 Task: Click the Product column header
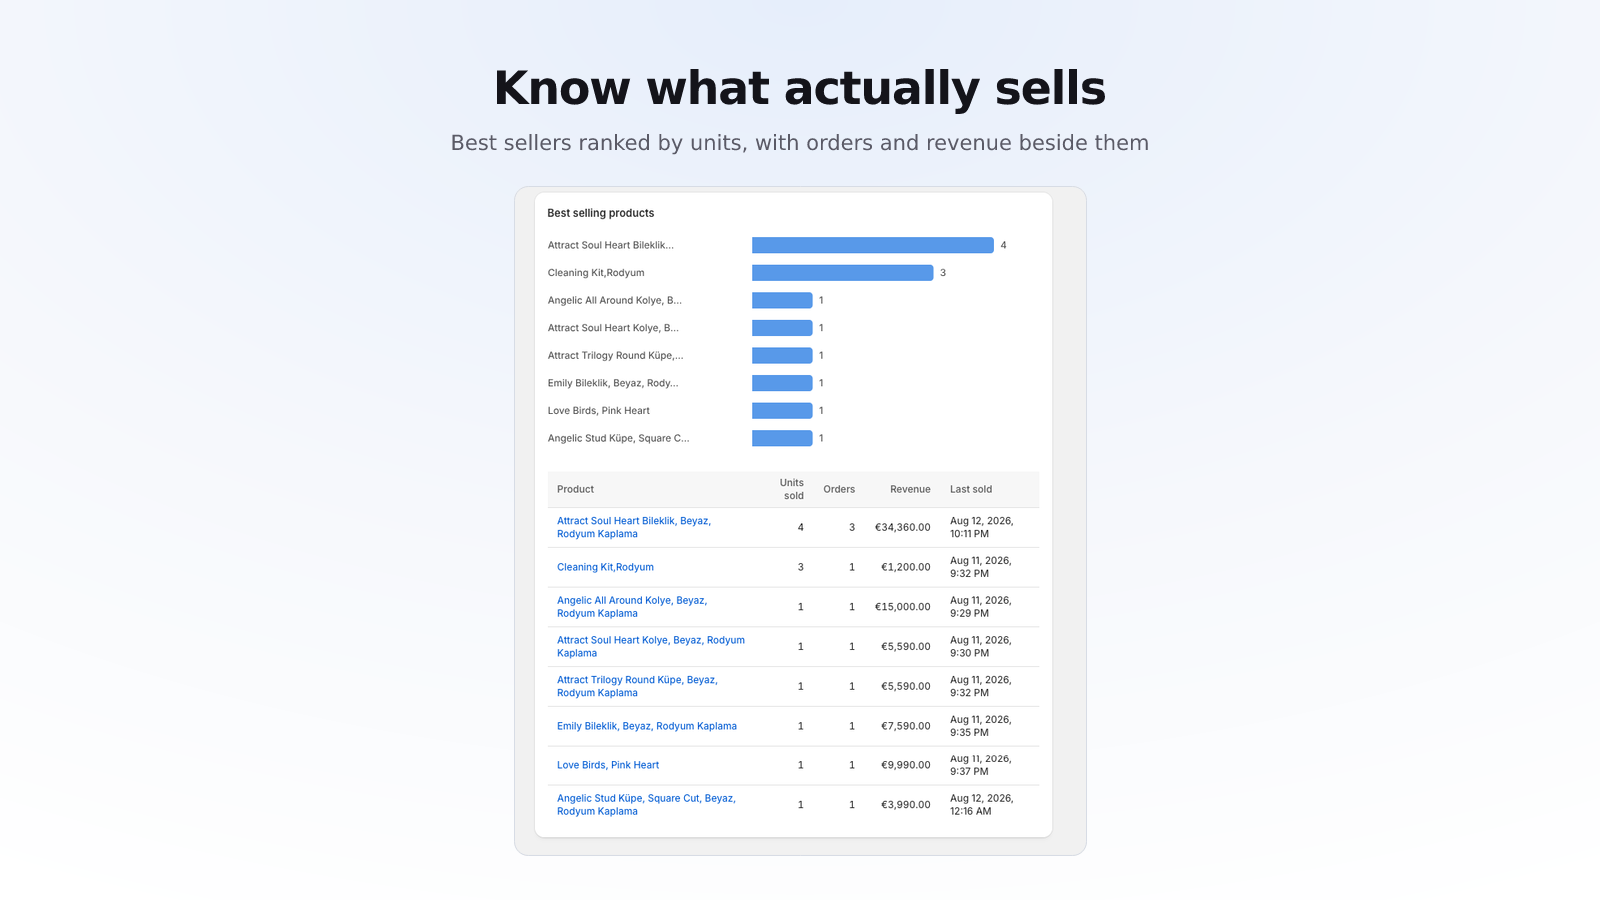[x=575, y=489]
